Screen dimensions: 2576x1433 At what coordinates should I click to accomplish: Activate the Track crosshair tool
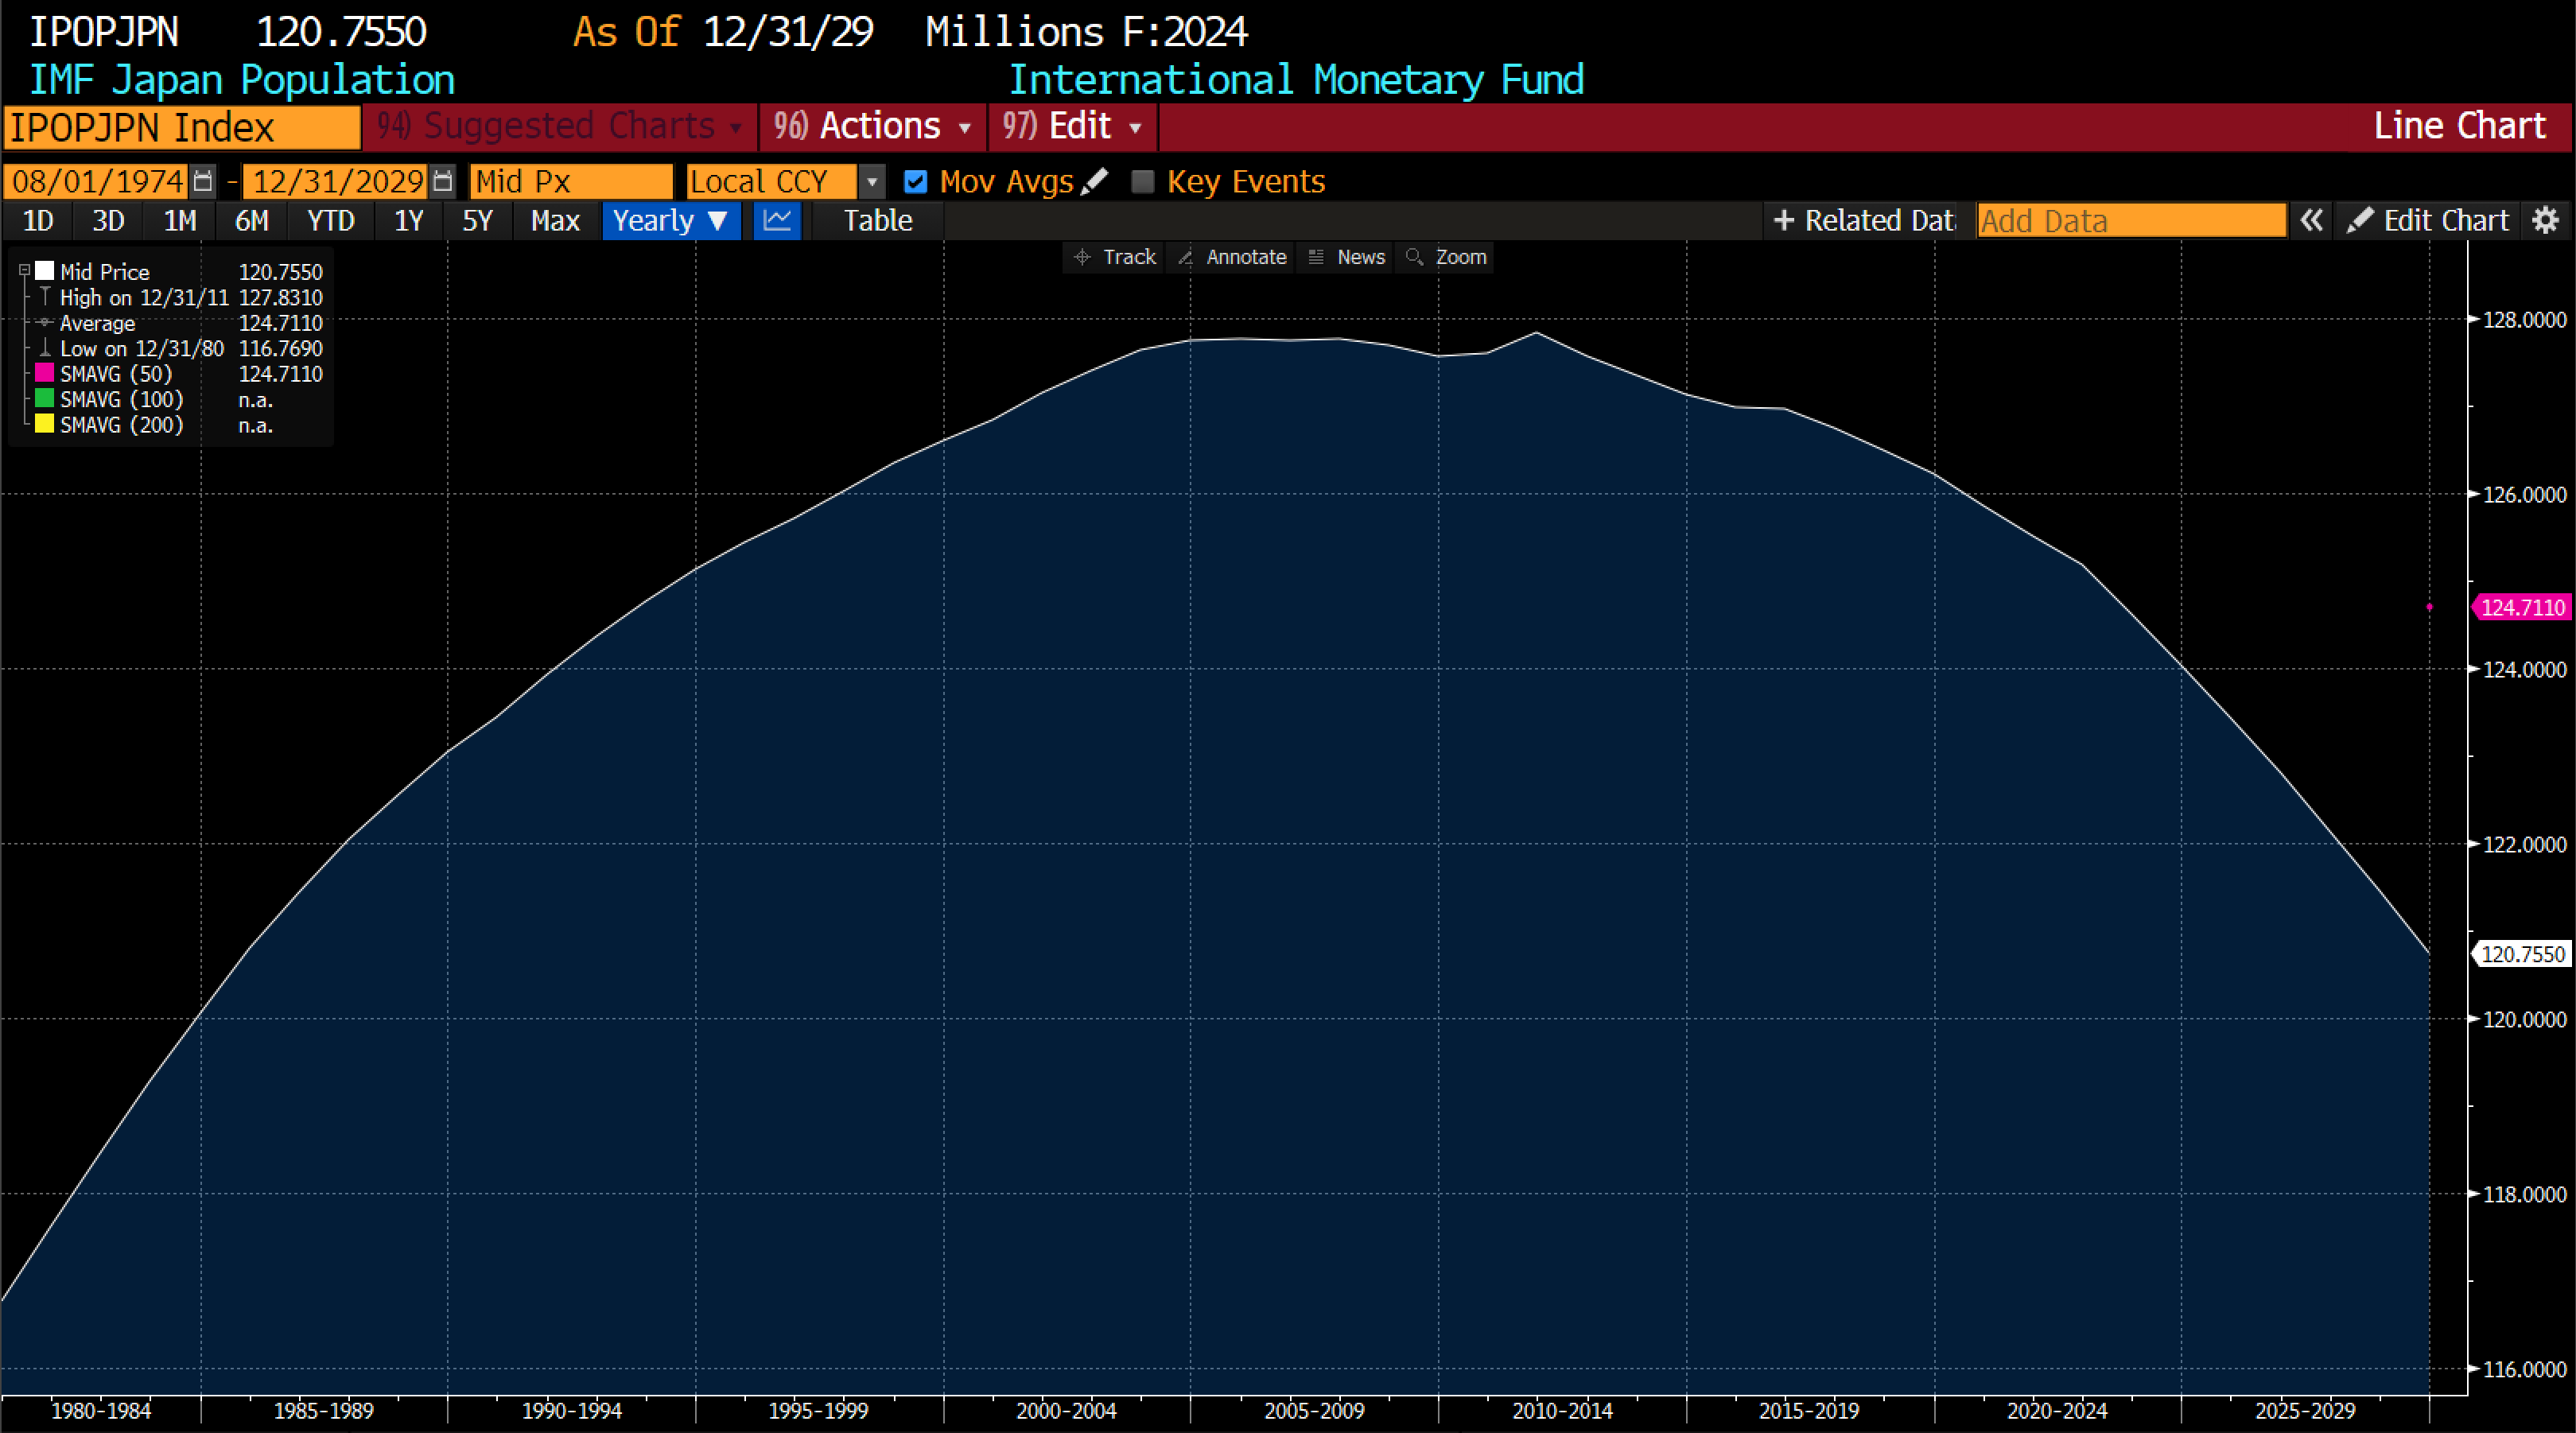1115,257
